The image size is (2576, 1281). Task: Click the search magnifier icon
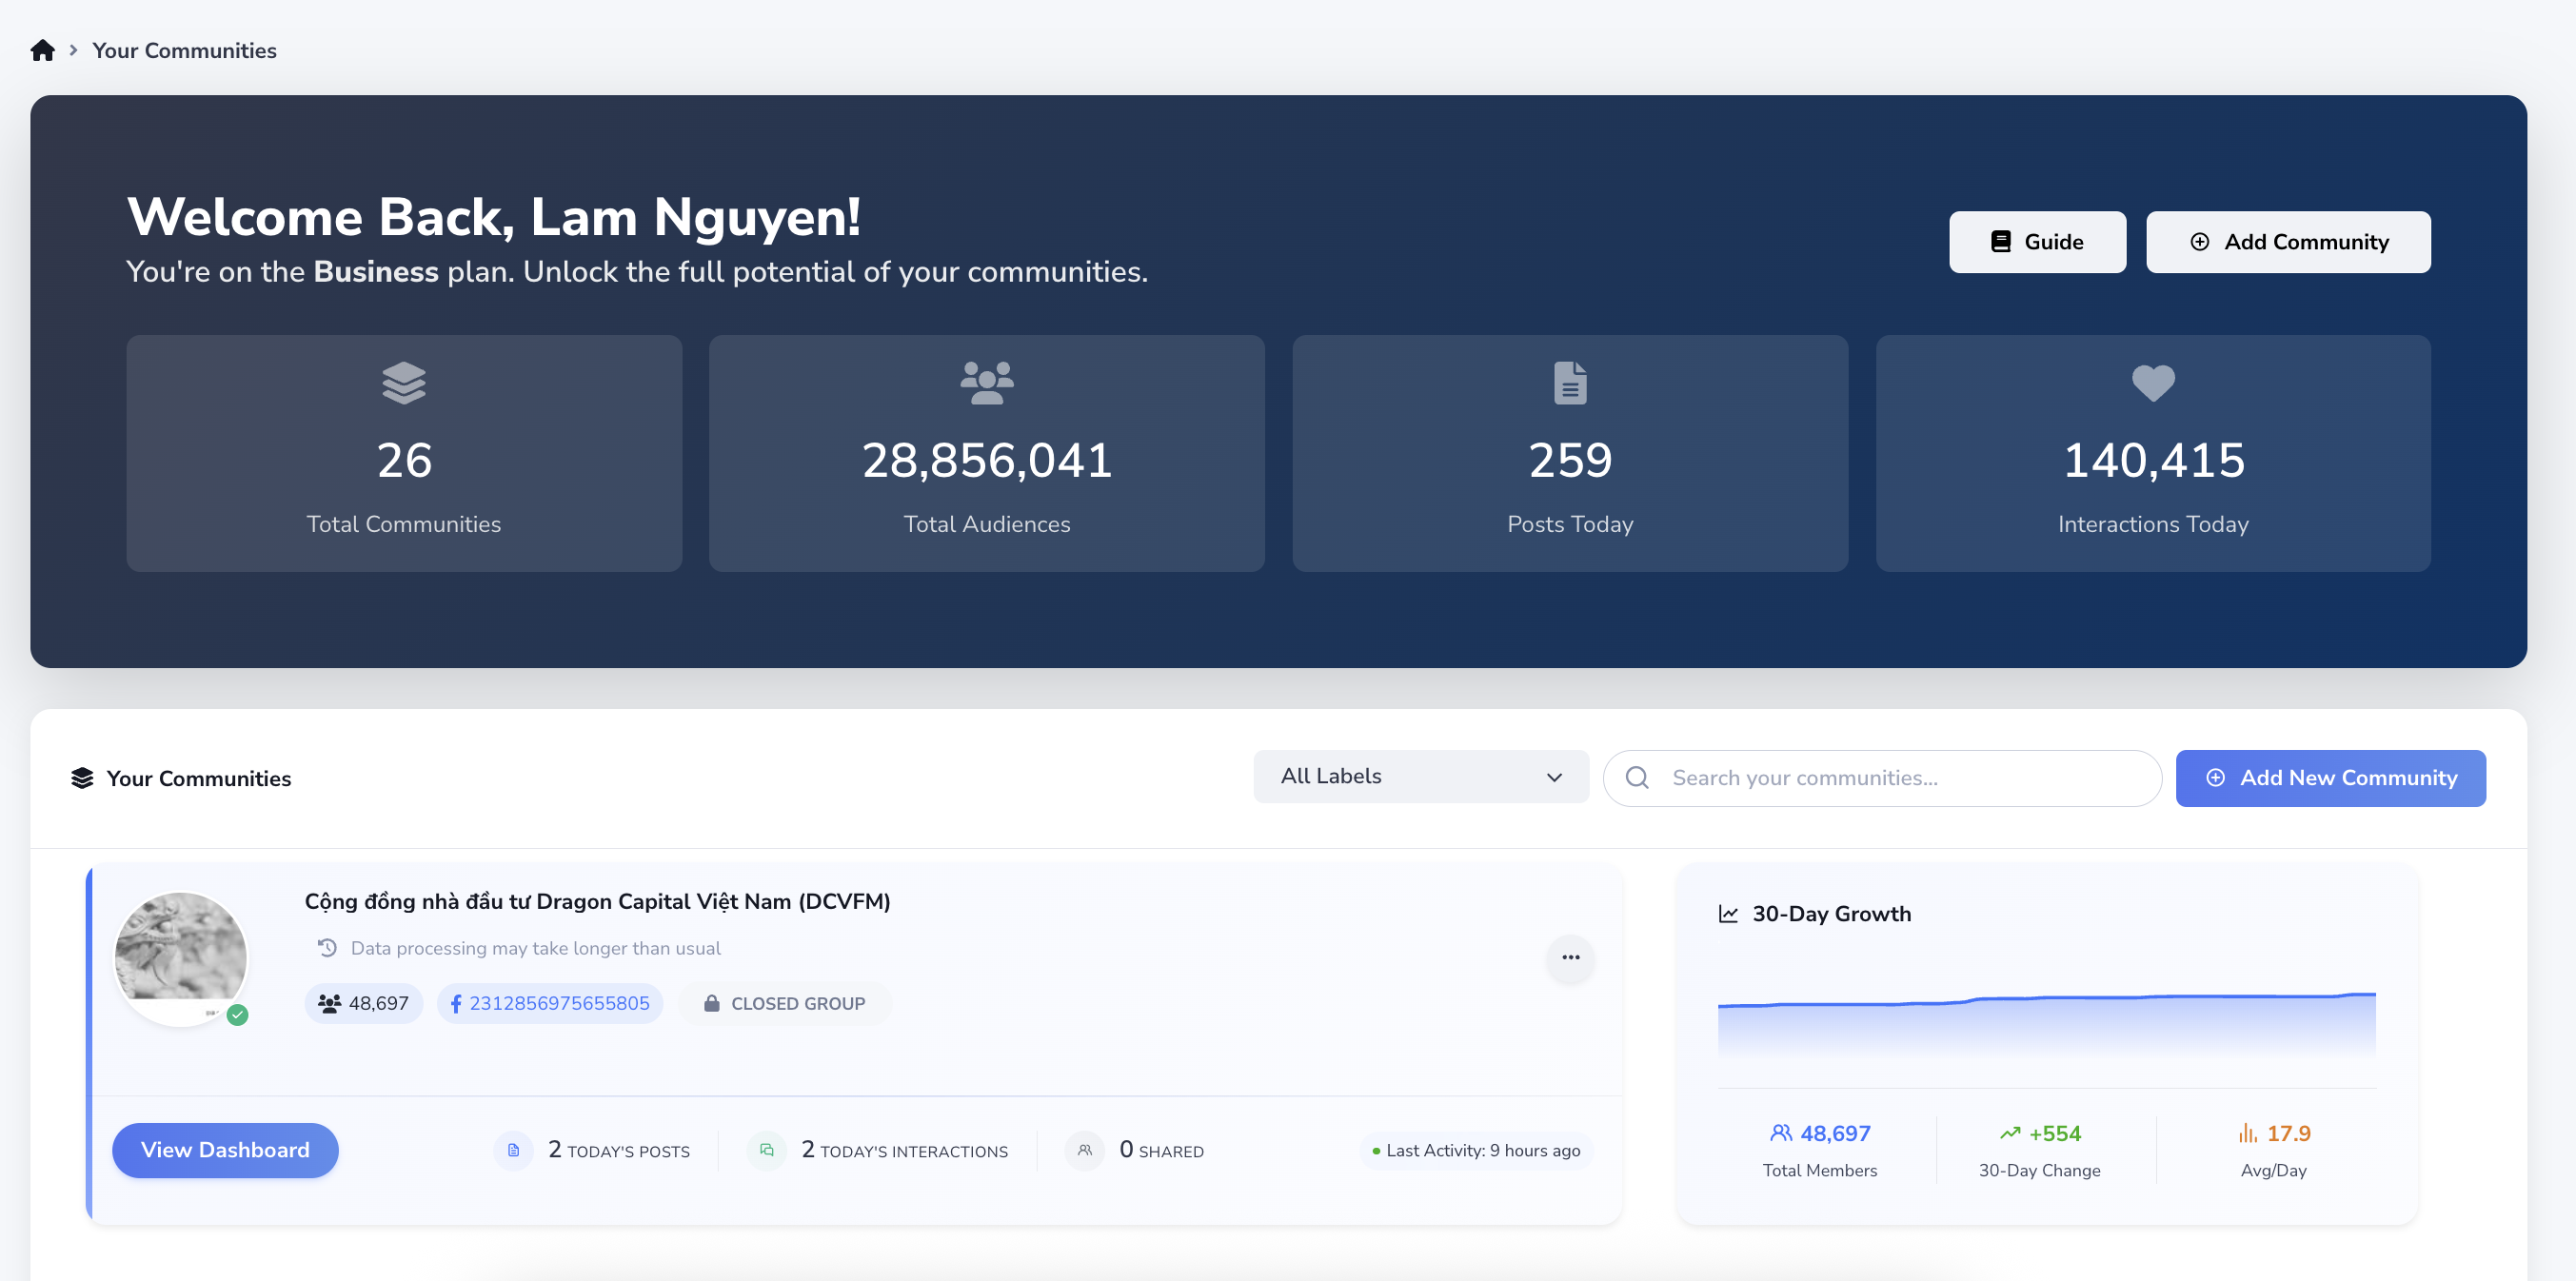[1637, 777]
